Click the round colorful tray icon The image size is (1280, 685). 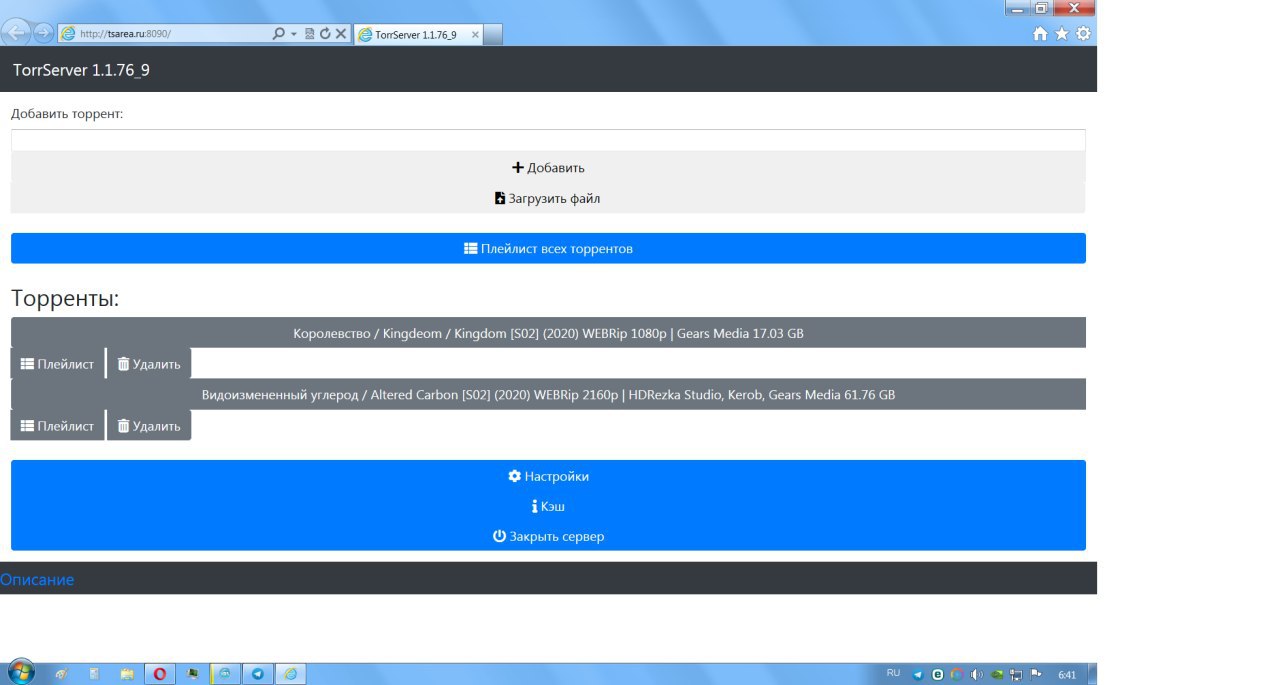click(x=957, y=675)
